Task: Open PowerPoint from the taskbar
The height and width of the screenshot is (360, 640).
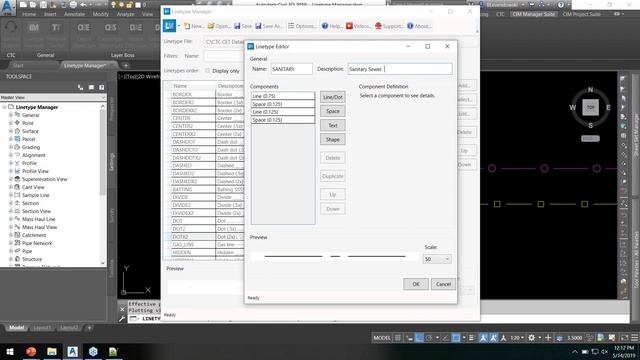Action: [31, 352]
